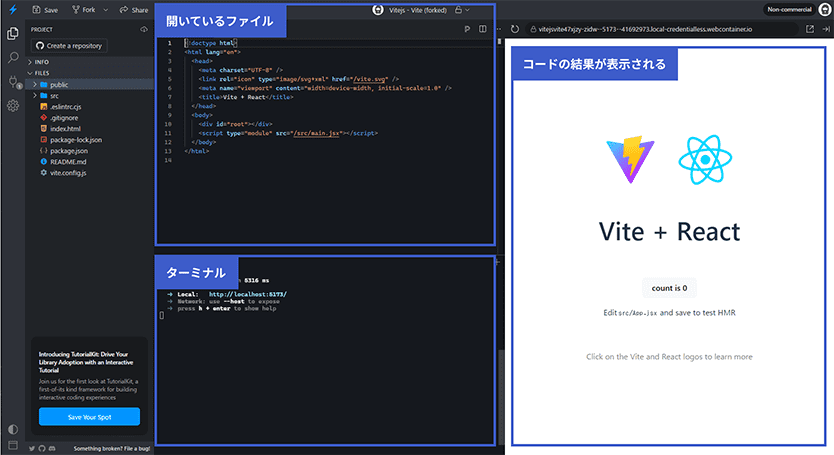Save the project with the Save button
Screen dimensions: 834x455
pos(45,10)
